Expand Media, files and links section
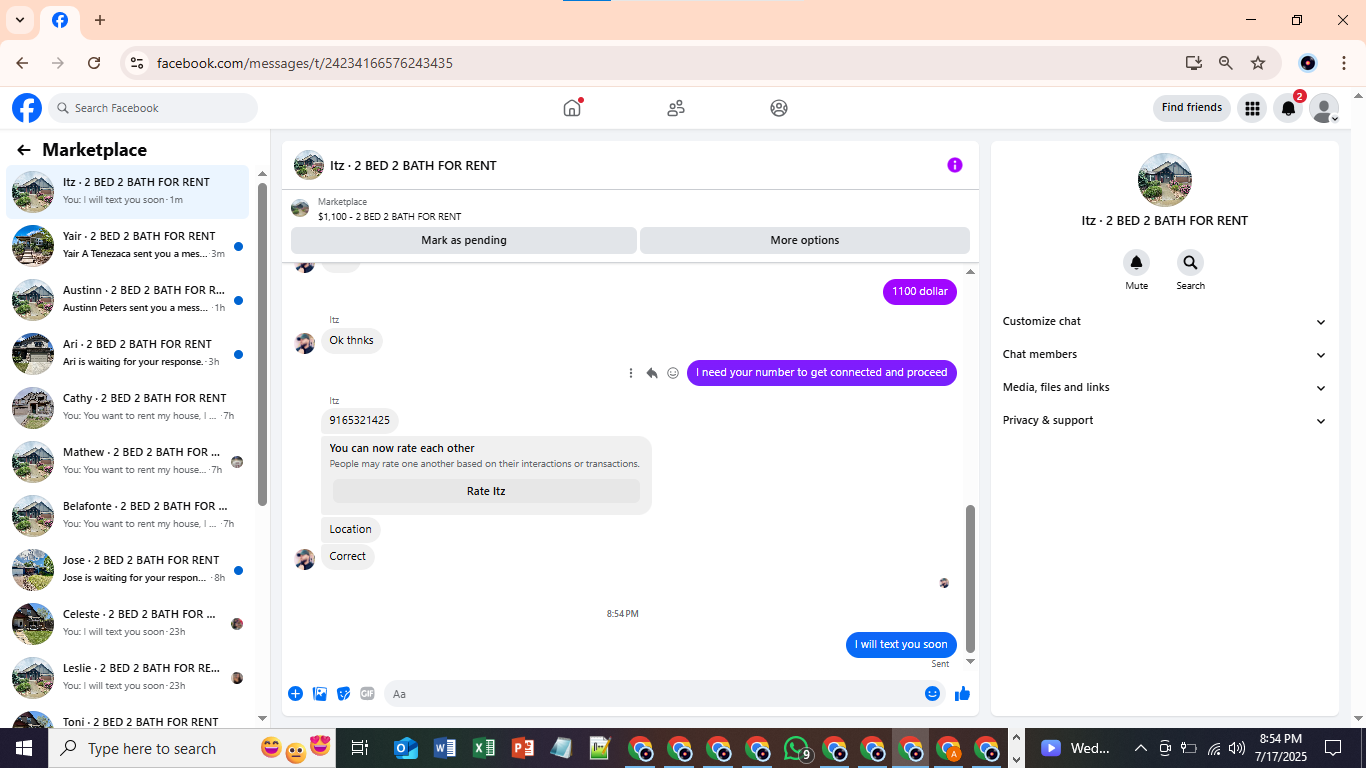The image size is (1366, 768). [x=1165, y=388]
